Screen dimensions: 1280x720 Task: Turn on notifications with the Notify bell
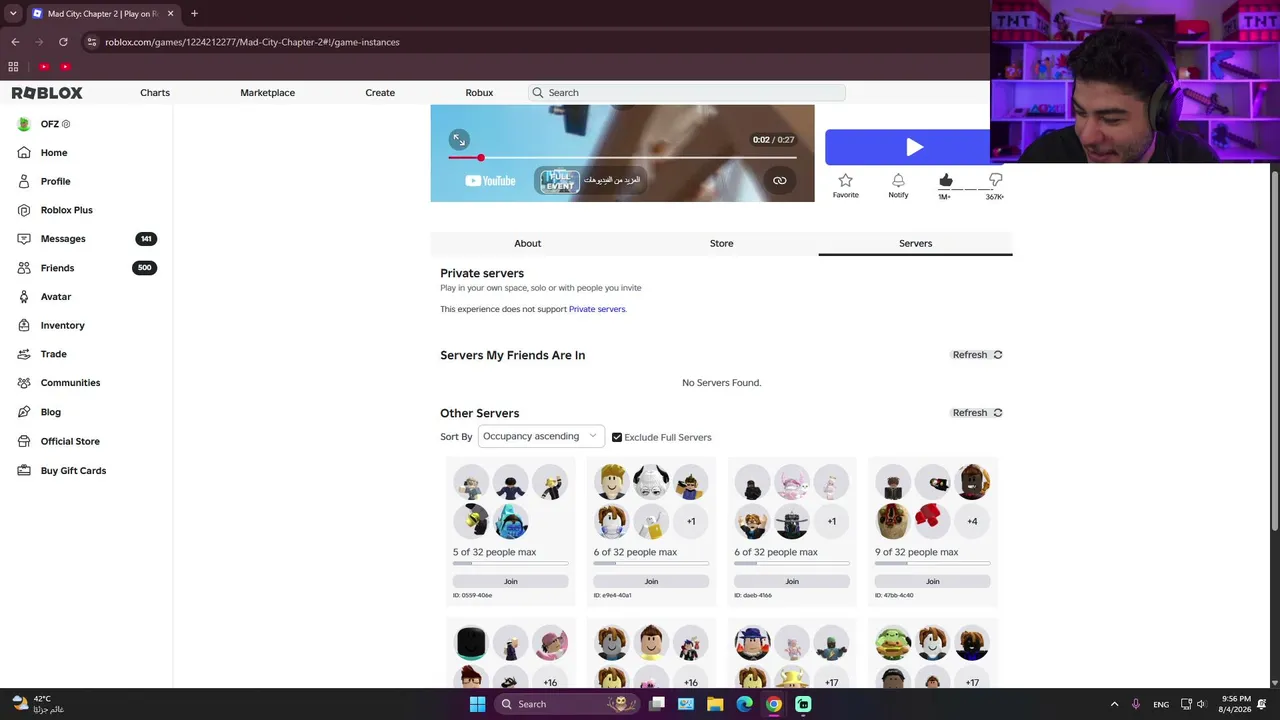click(898, 181)
